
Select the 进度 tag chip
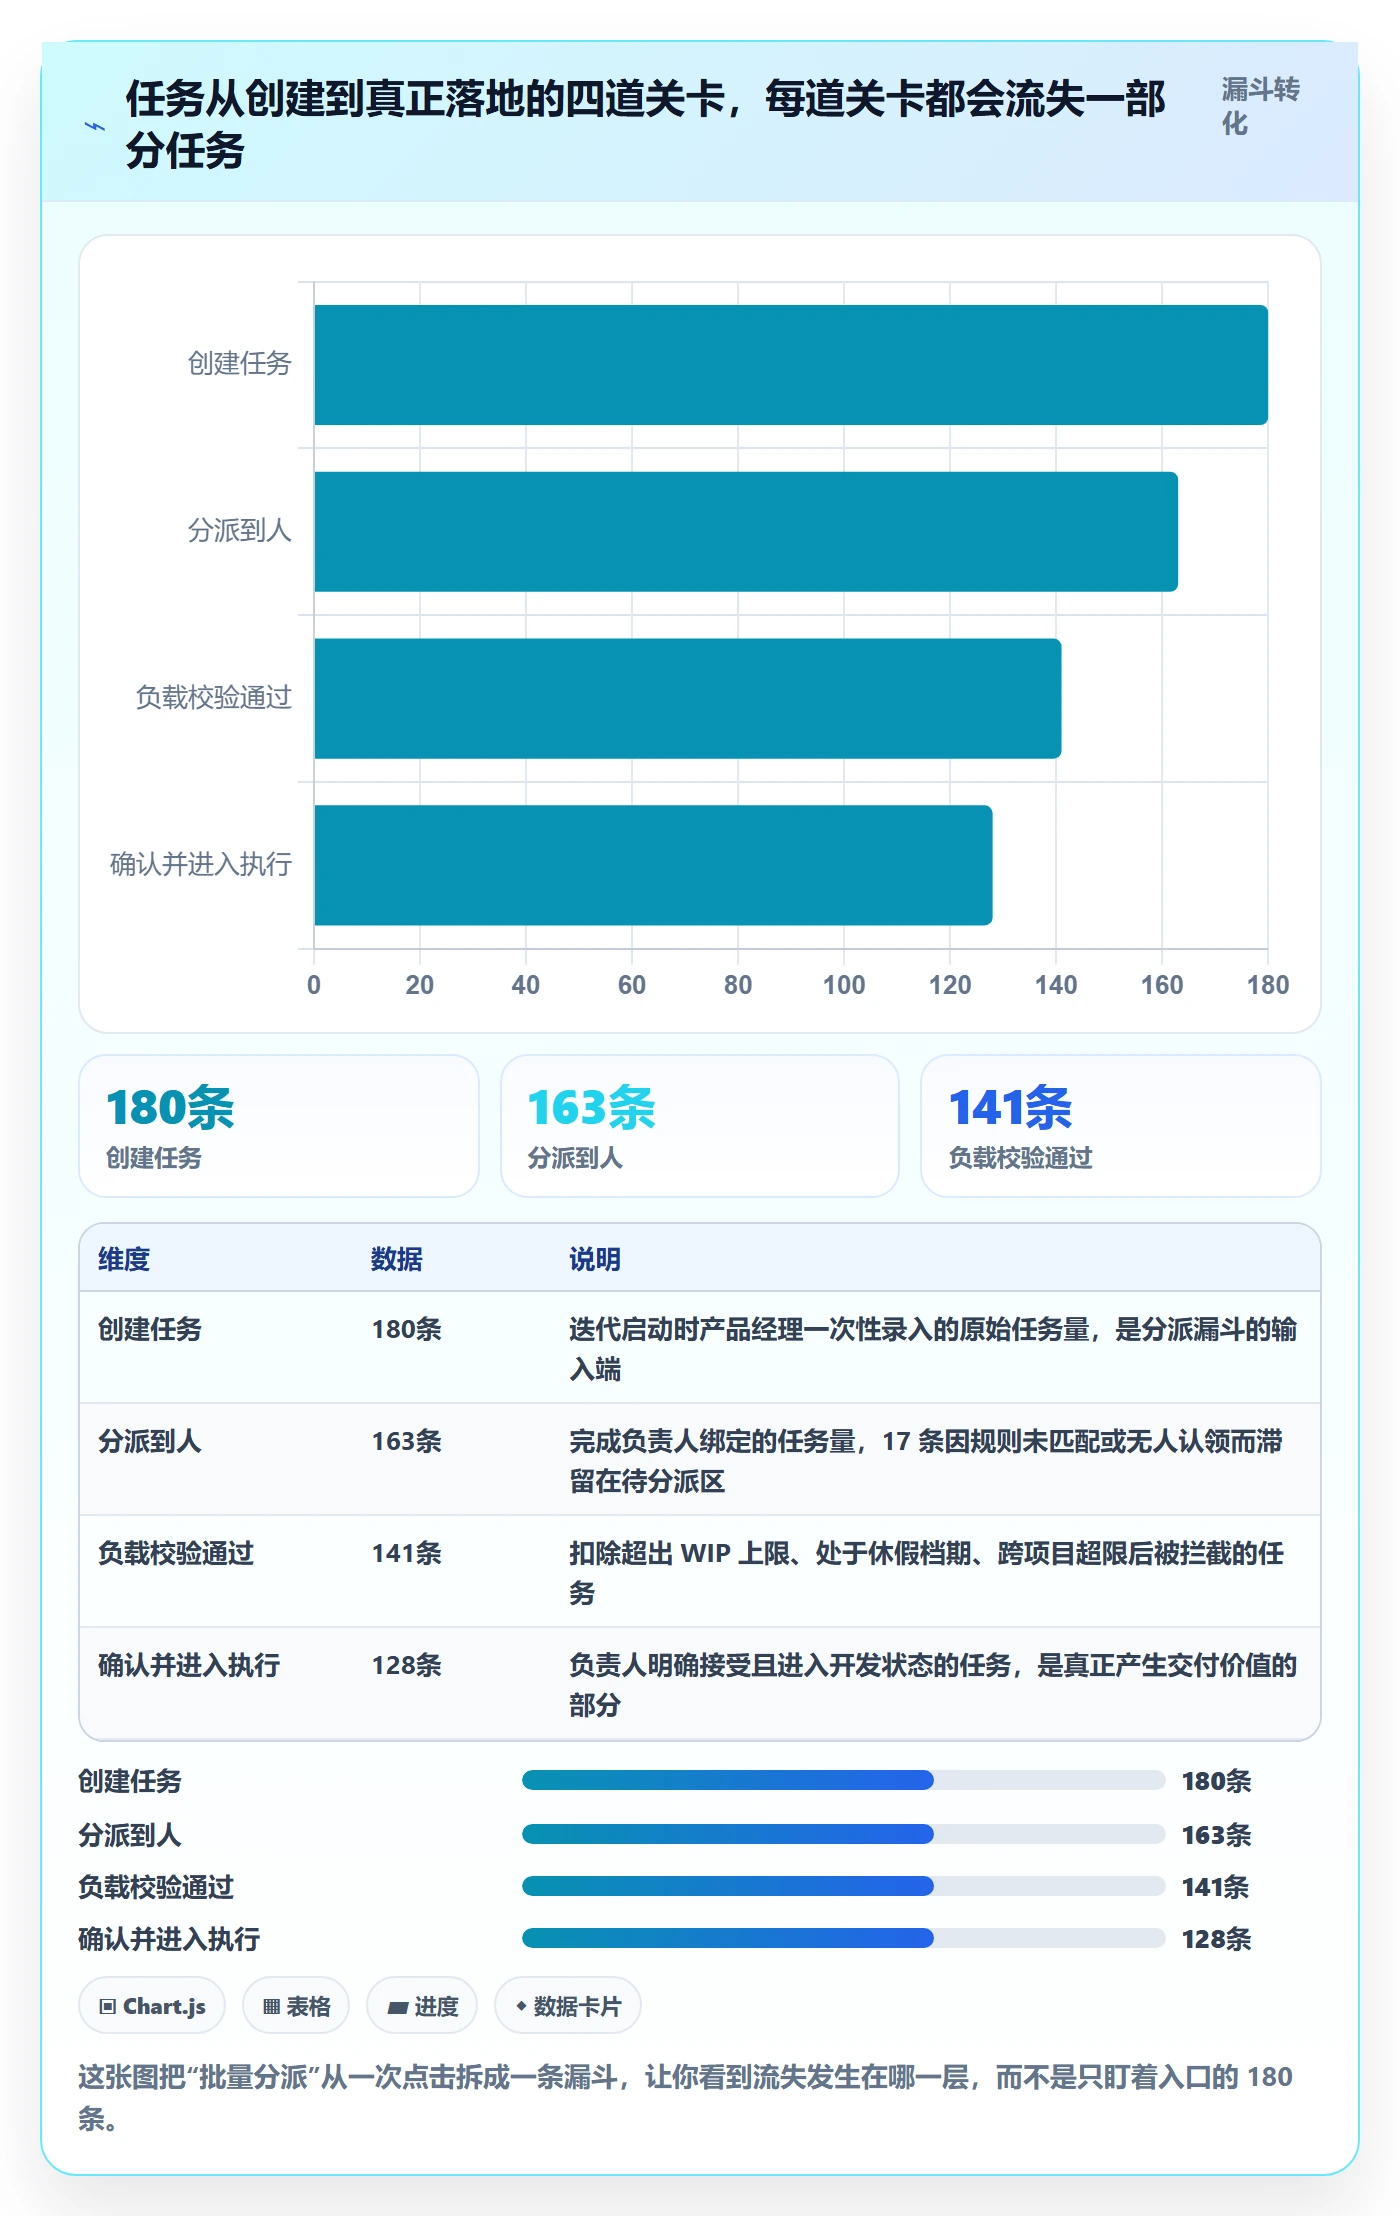(422, 2005)
